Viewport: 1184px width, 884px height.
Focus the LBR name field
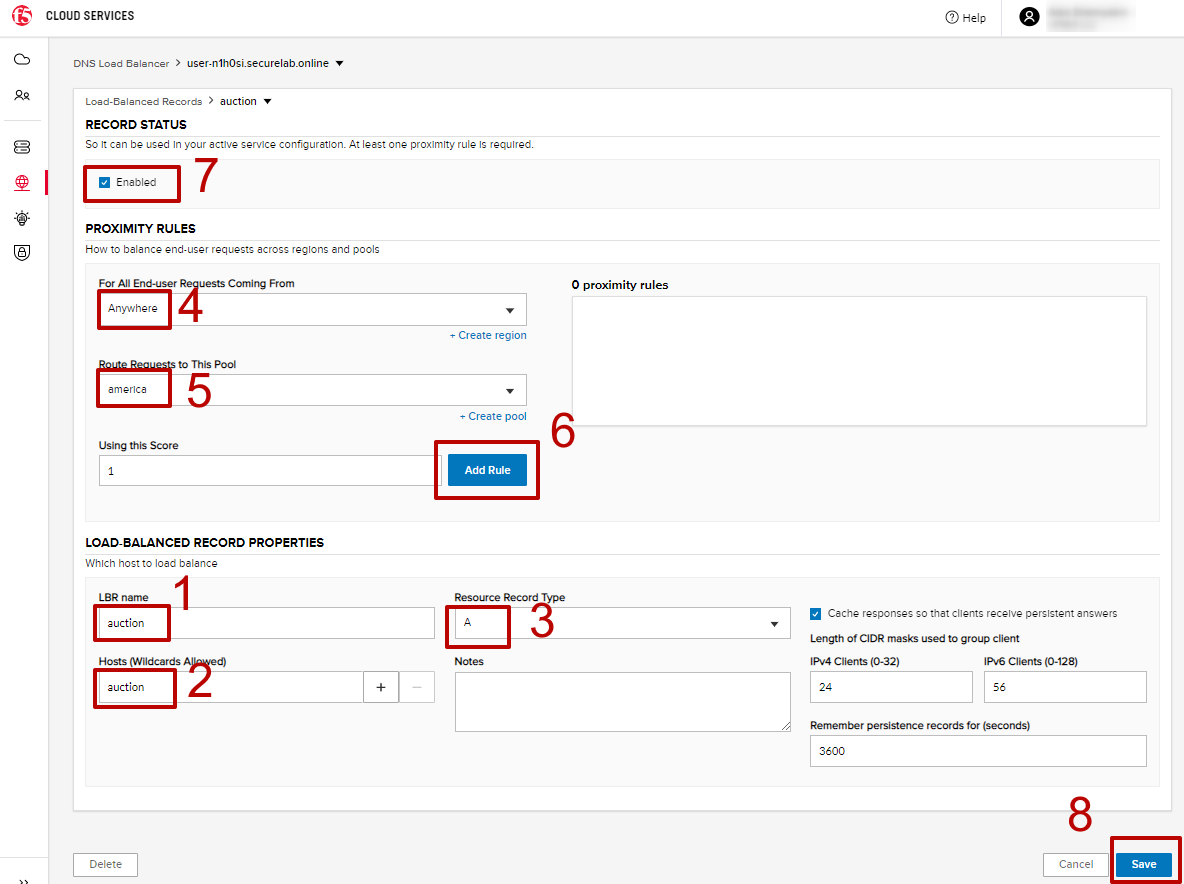tap(267, 624)
